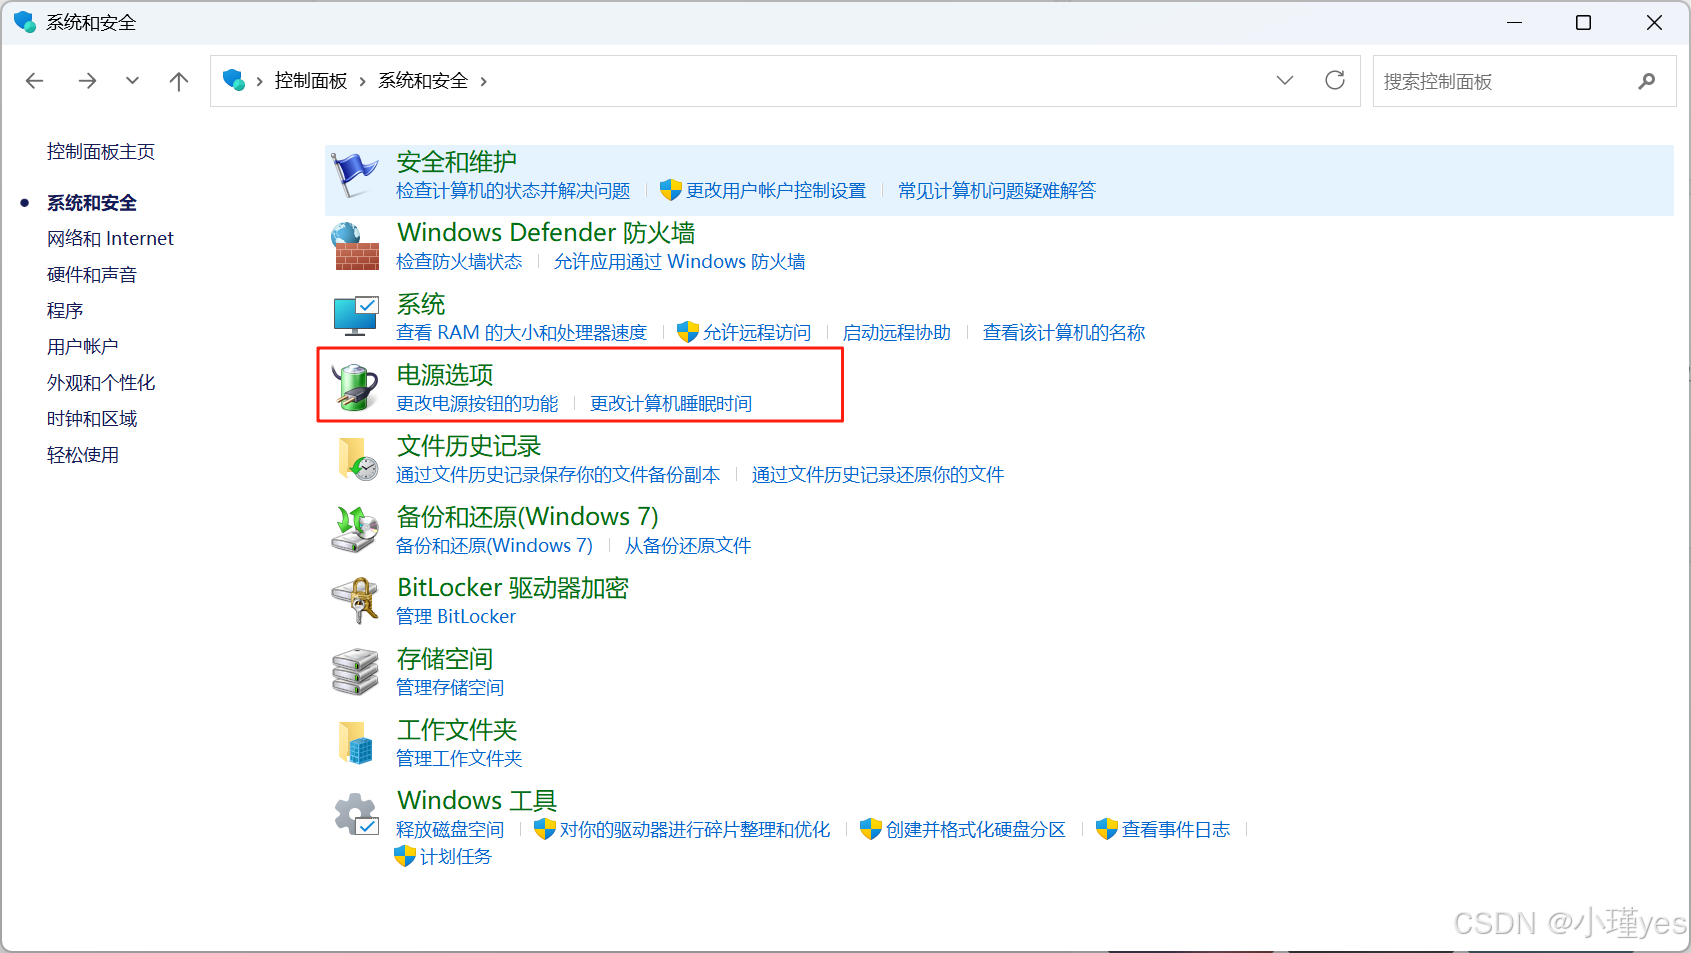Click the control panel icon in the address bar
The height and width of the screenshot is (953, 1691).
coord(234,80)
